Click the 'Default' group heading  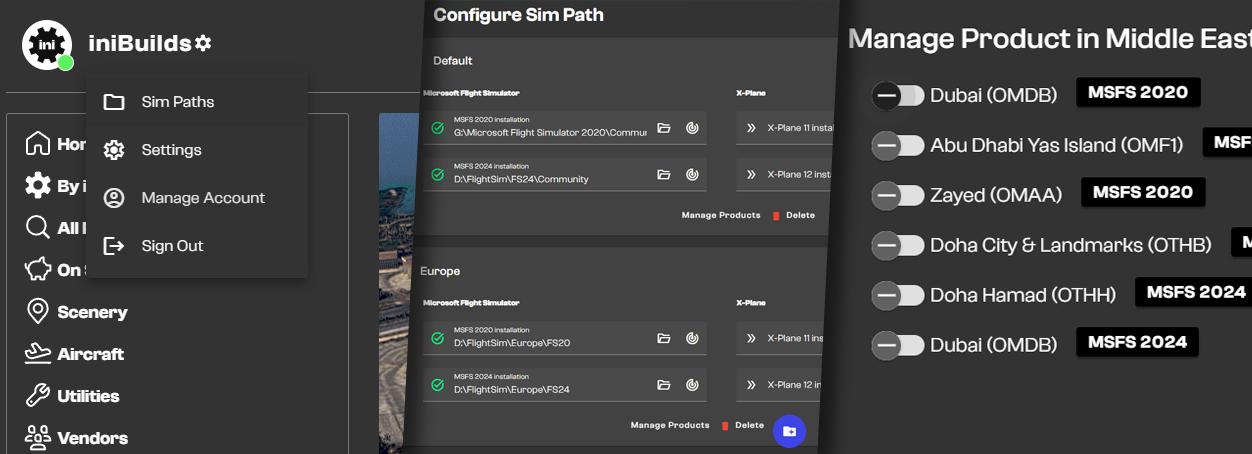point(453,61)
